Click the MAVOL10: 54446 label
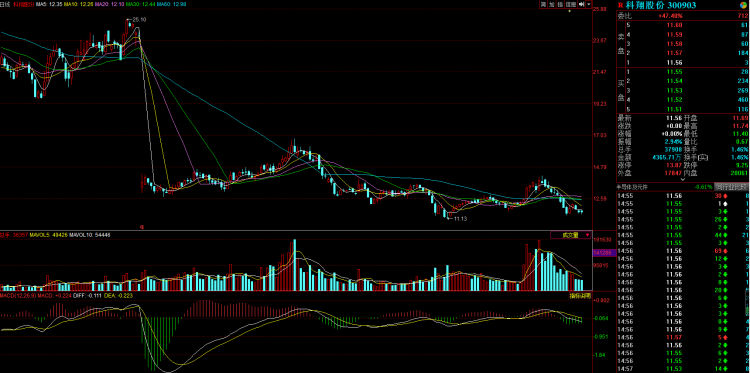Image resolution: width=750 pixels, height=373 pixels. 90,235
